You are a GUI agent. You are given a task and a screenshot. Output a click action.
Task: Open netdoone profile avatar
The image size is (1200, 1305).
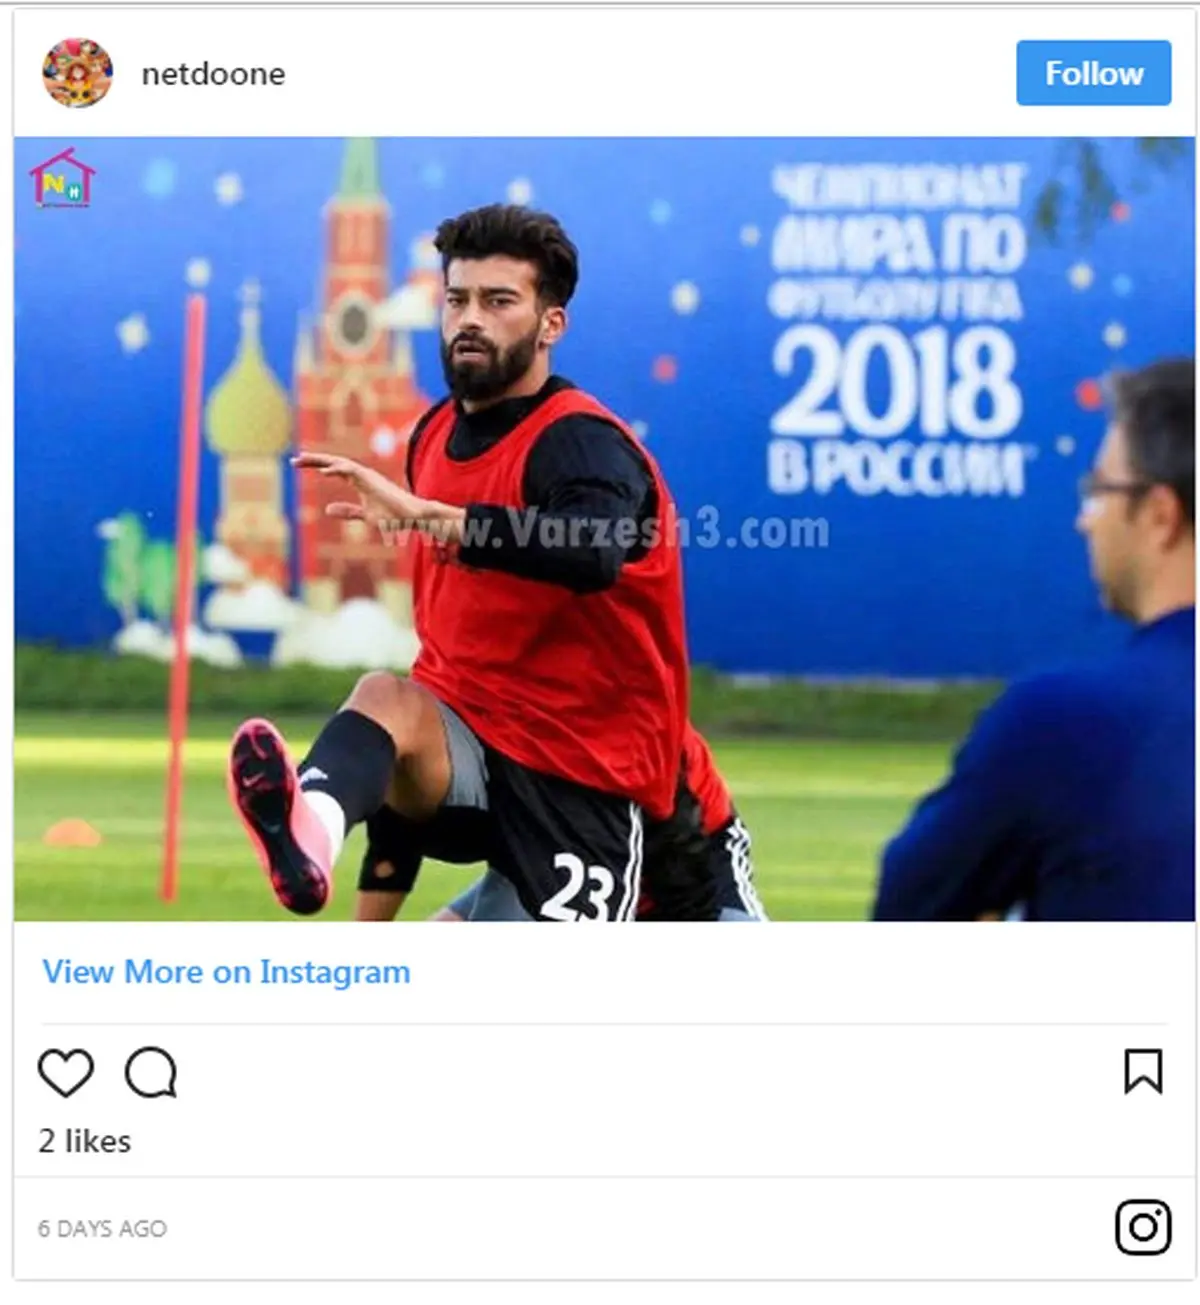point(77,73)
